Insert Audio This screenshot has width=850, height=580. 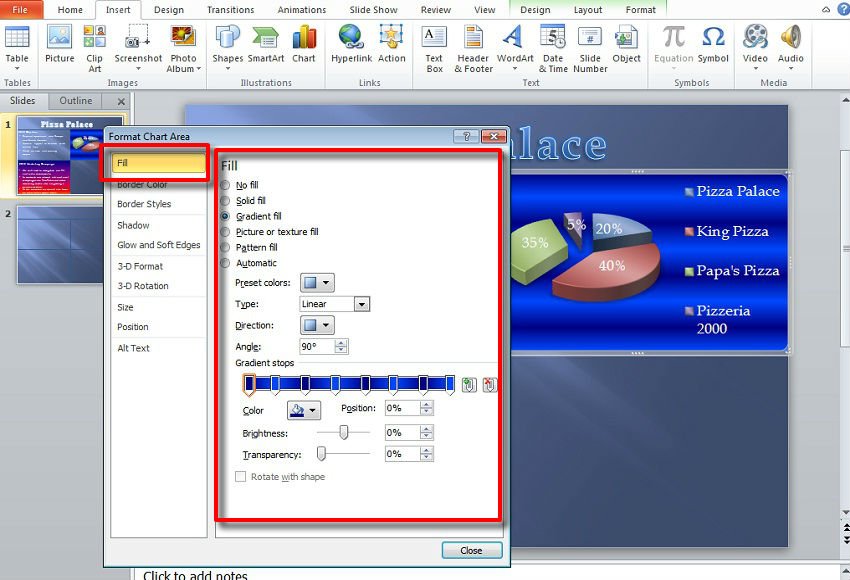[790, 48]
